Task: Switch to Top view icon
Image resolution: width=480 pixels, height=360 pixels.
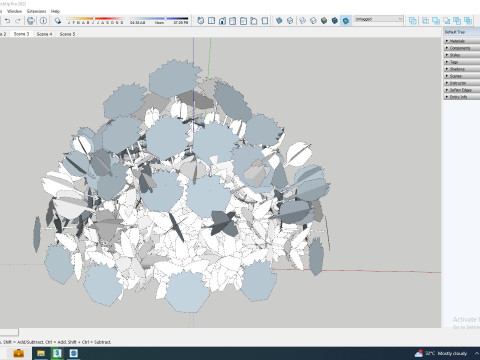Action: tap(211, 21)
